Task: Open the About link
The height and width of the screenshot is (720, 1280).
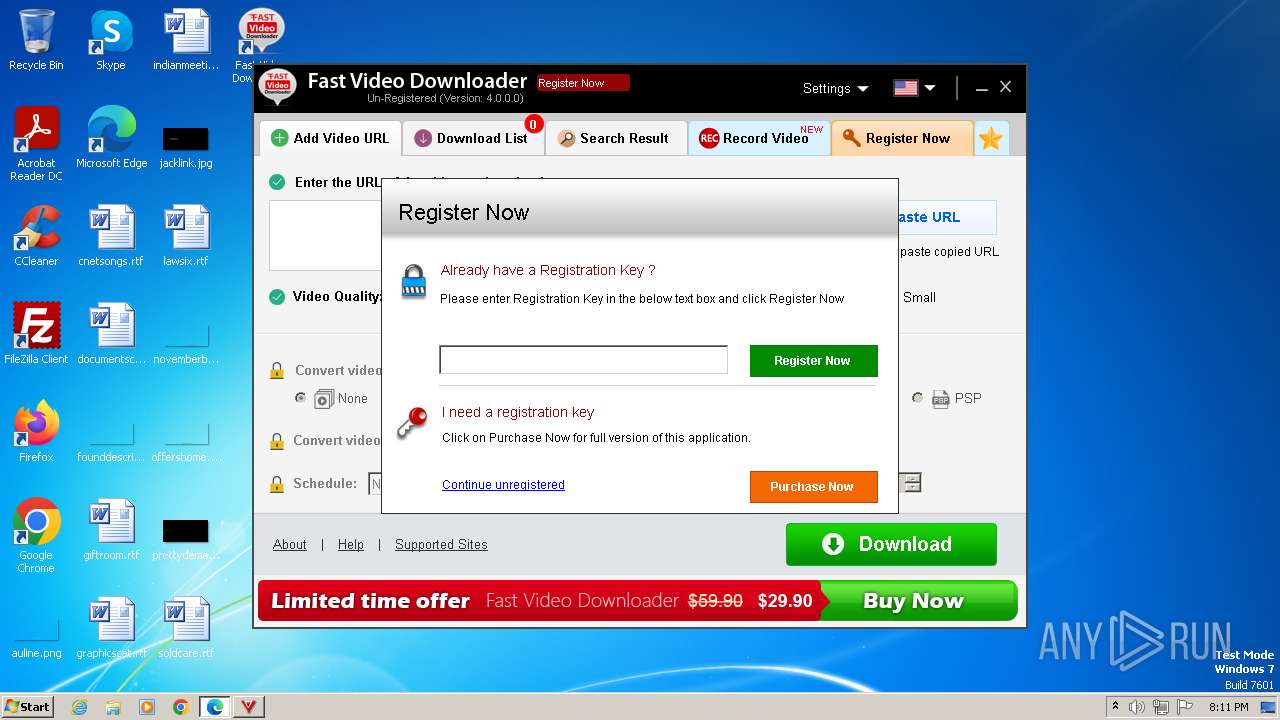Action: point(290,545)
